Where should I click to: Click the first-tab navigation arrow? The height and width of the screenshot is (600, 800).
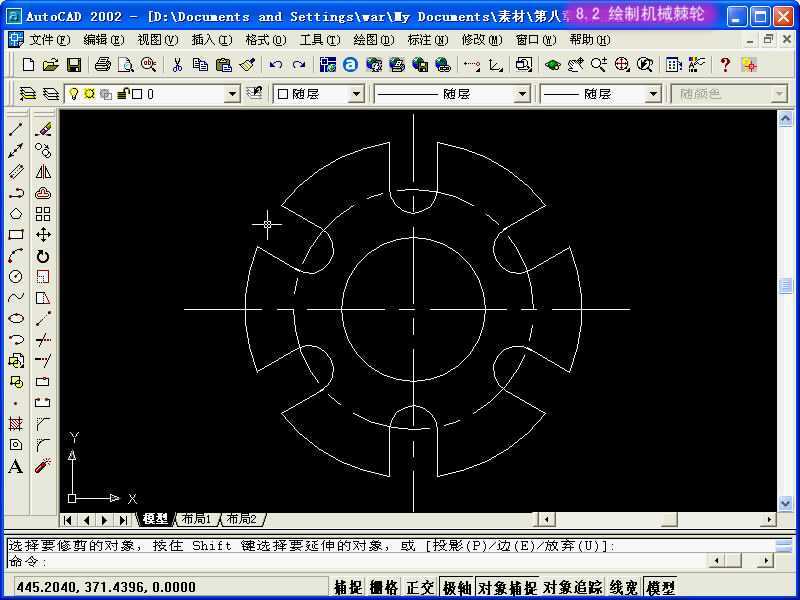coord(67,520)
